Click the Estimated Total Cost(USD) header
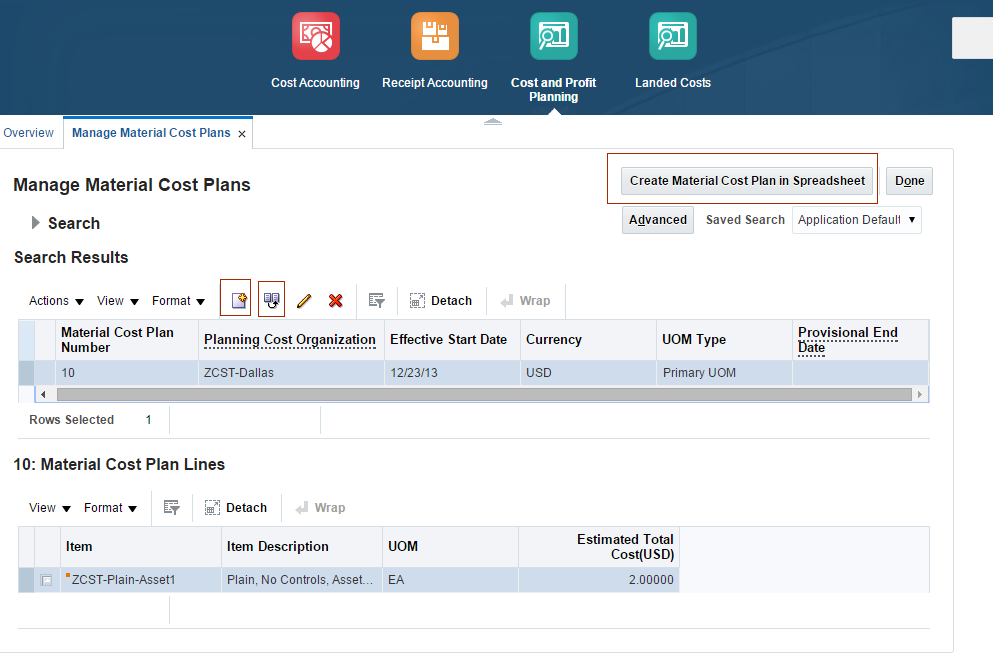This screenshot has height=661, width=993. 598,547
